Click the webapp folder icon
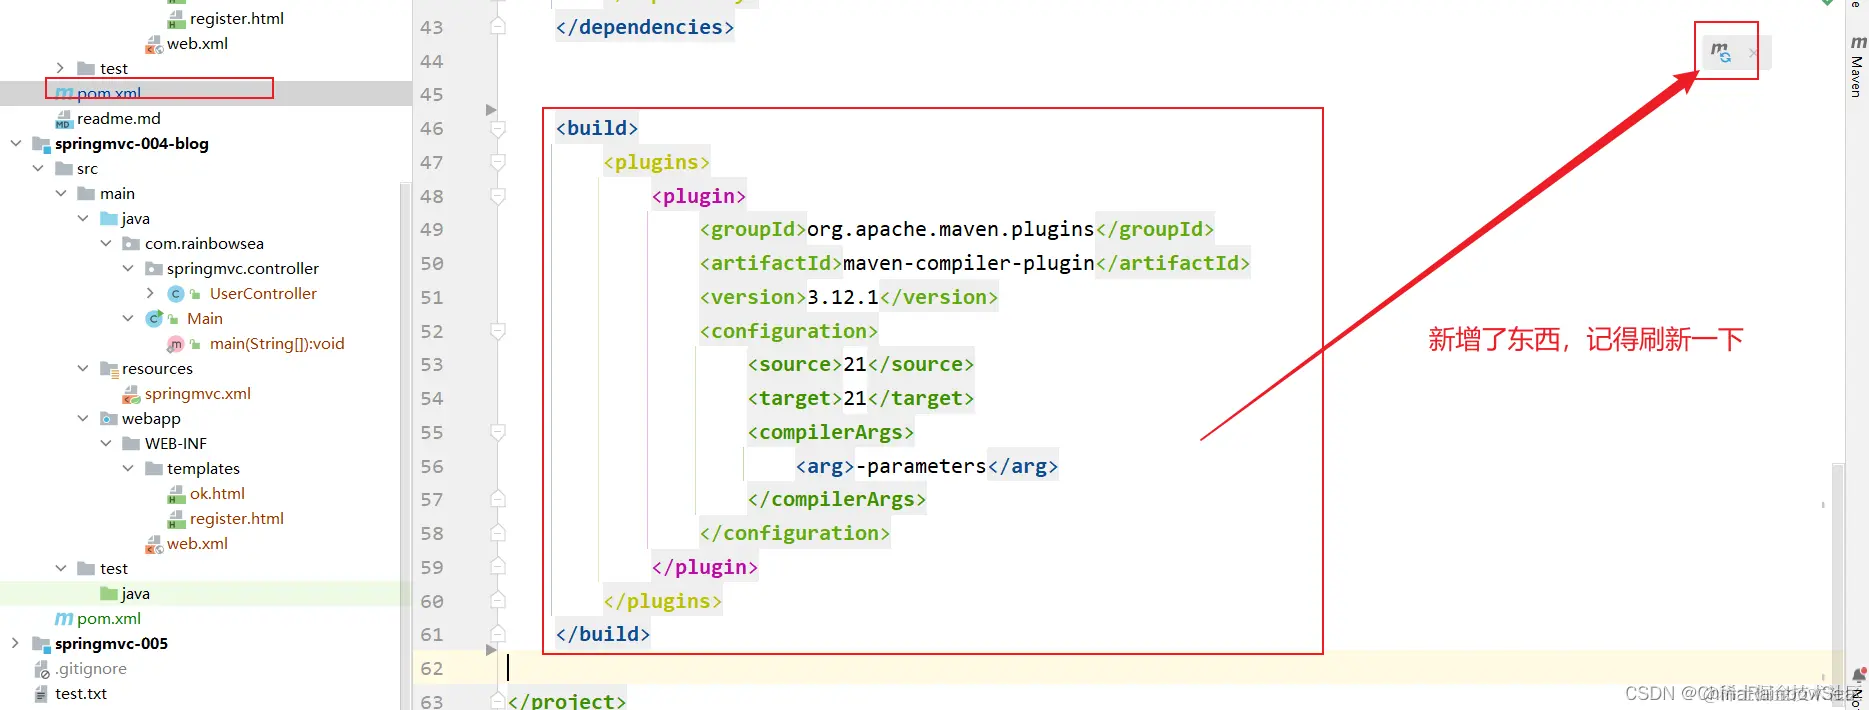 [x=109, y=418]
